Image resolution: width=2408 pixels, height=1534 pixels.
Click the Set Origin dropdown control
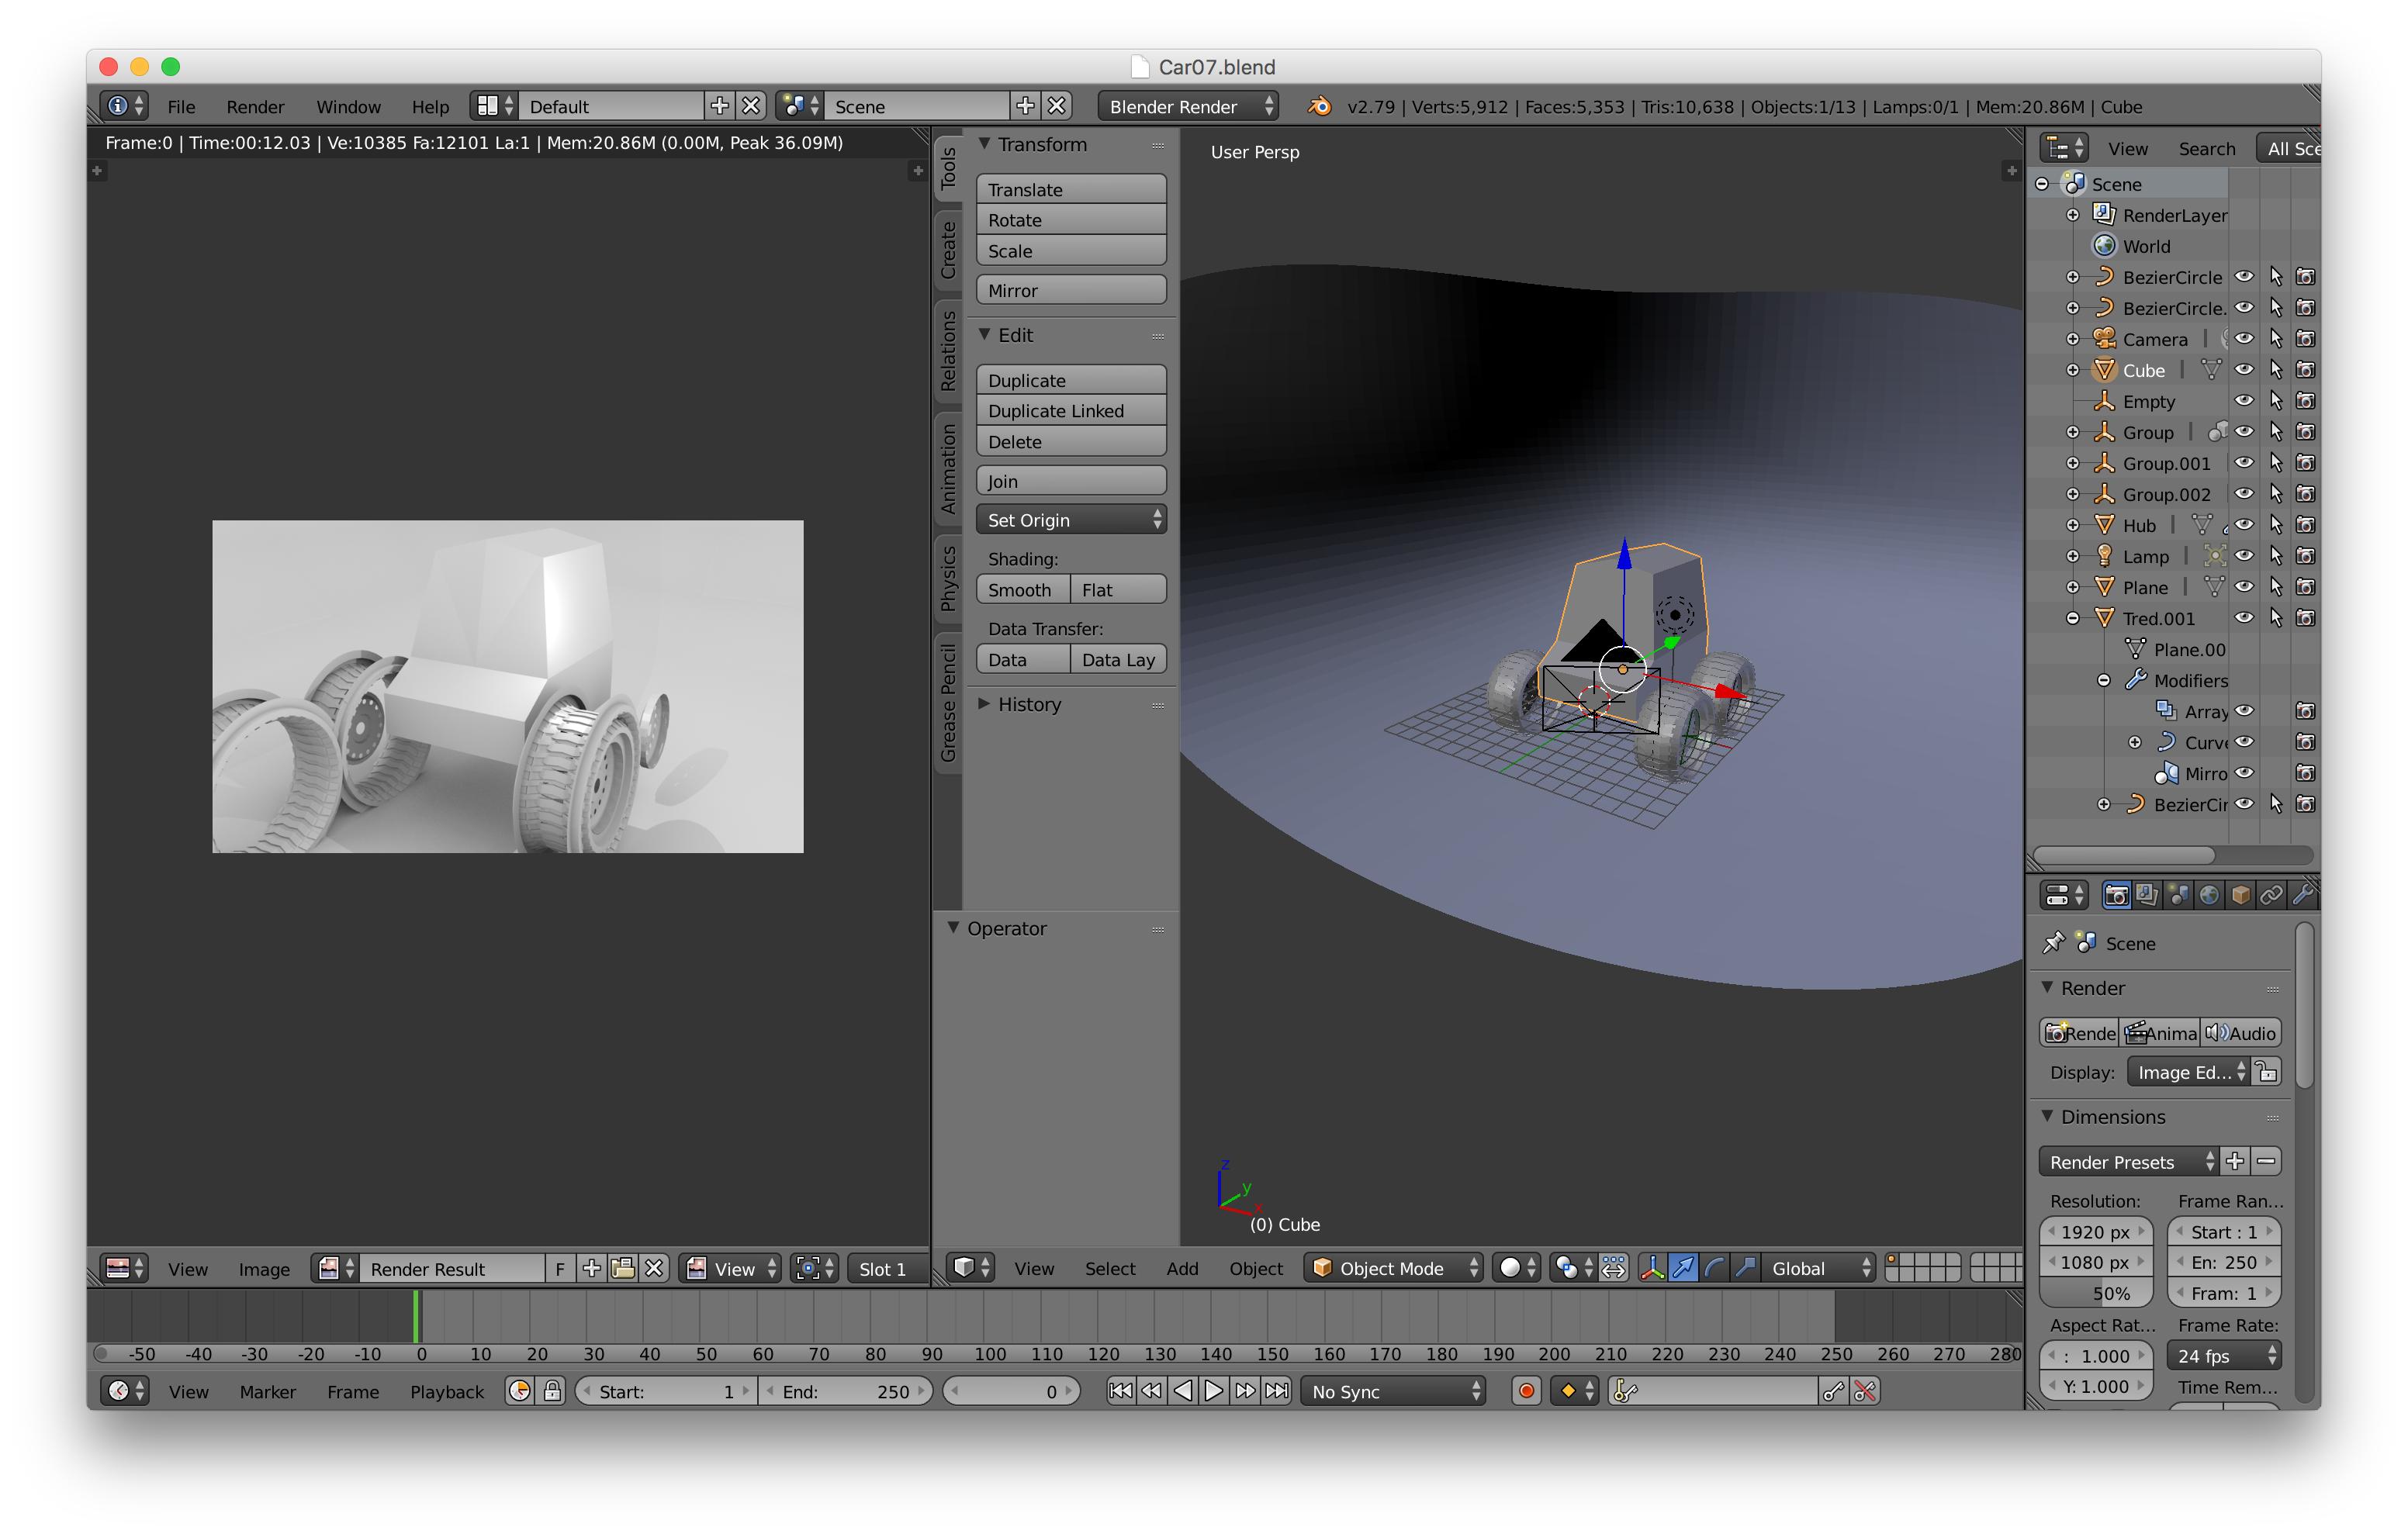pyautogui.click(x=1071, y=520)
